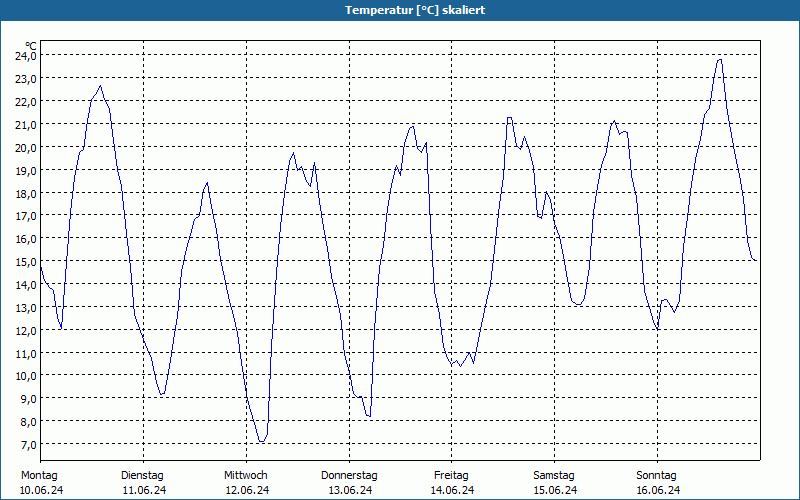Click the date 15.06.24
Screen dimensions: 800x500
tap(556, 490)
